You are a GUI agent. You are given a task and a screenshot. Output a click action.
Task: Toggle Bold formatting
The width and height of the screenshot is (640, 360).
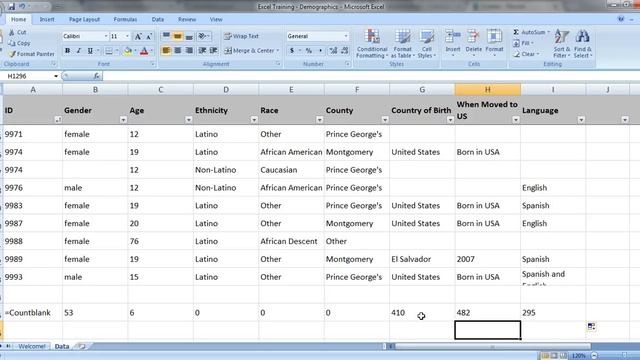[67, 51]
